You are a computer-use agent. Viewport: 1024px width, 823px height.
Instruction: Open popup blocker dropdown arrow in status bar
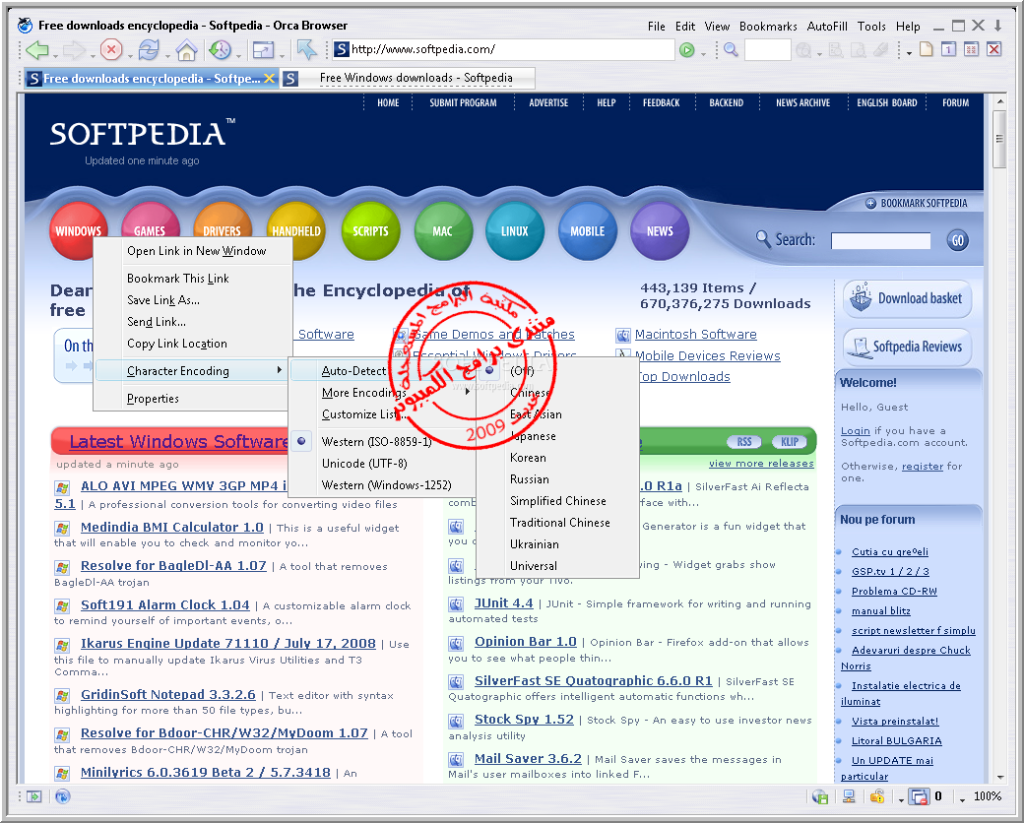coord(901,799)
